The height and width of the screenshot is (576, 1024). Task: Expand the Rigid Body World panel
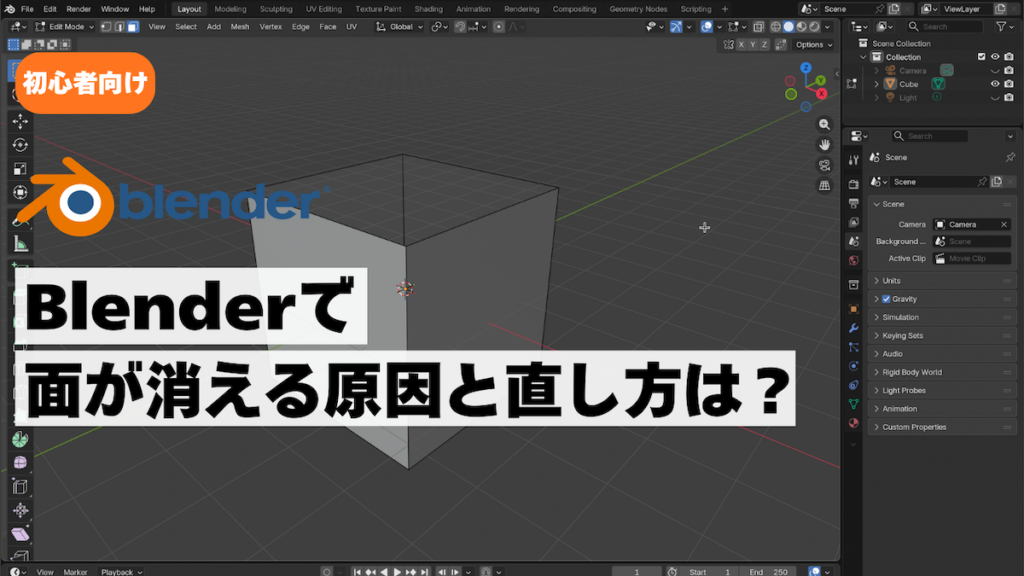point(911,372)
